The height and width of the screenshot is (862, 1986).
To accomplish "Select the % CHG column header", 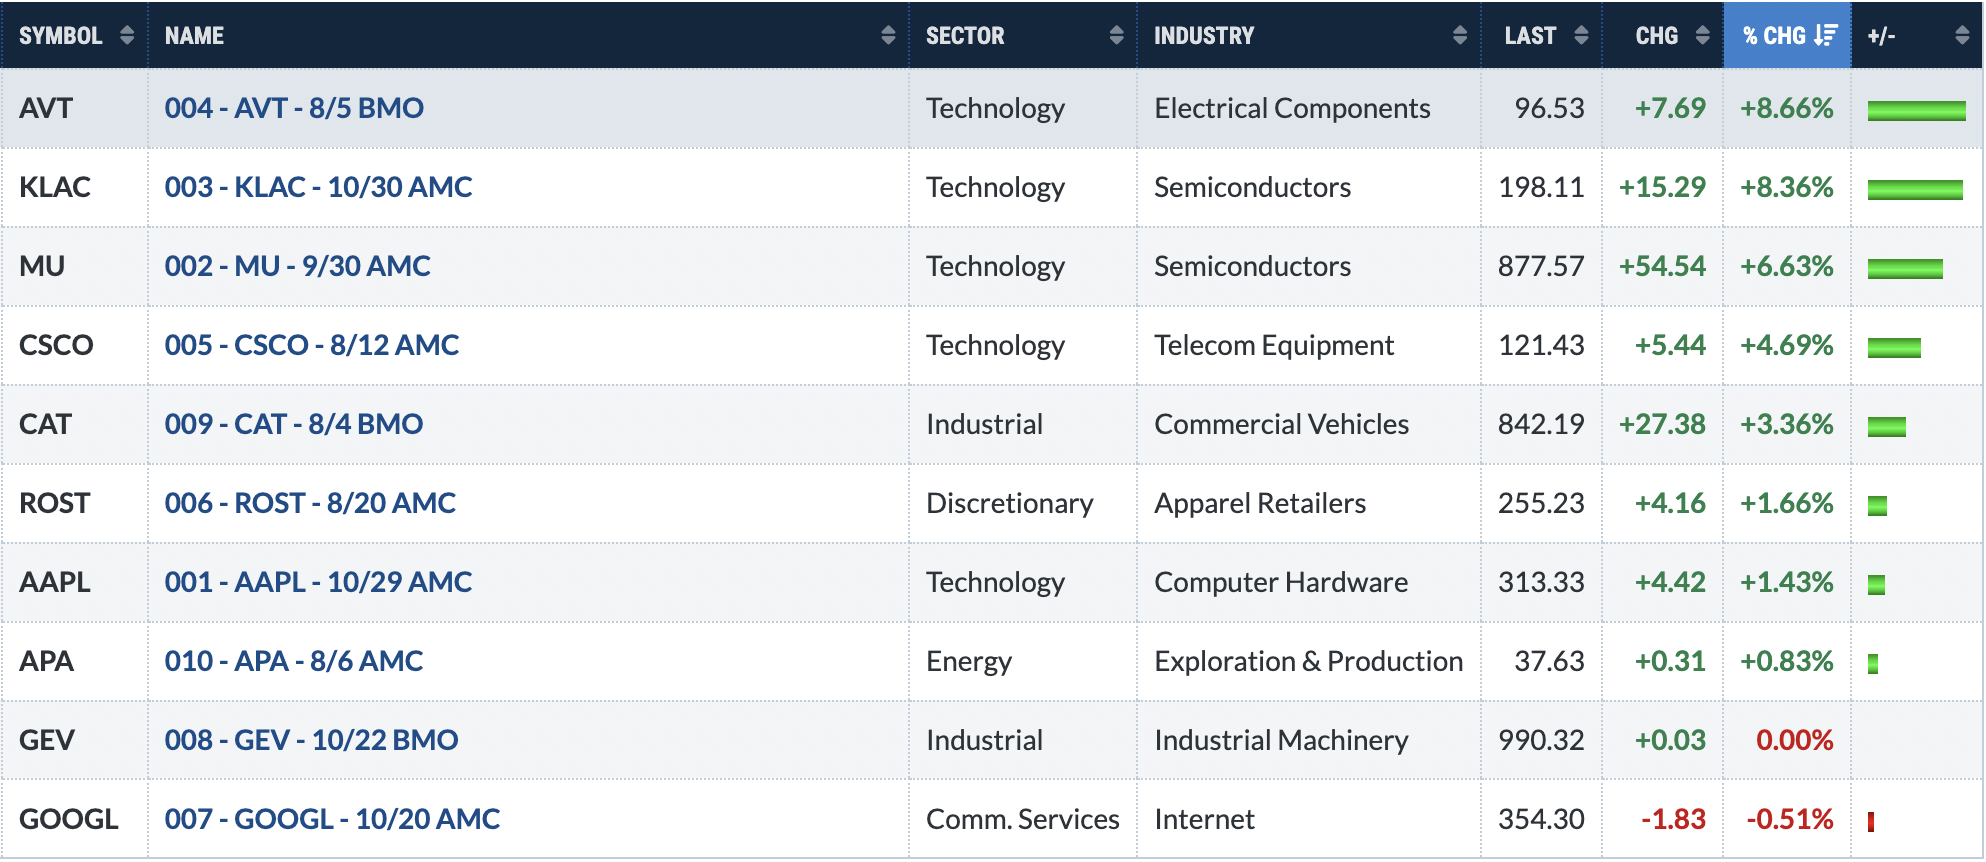I will point(1787,36).
